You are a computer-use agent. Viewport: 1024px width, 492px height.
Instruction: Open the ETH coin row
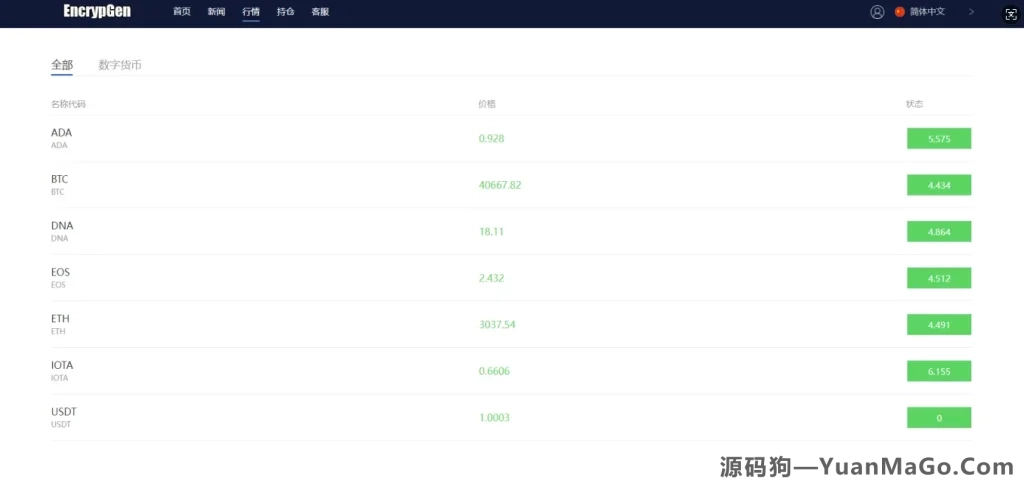pos(511,324)
